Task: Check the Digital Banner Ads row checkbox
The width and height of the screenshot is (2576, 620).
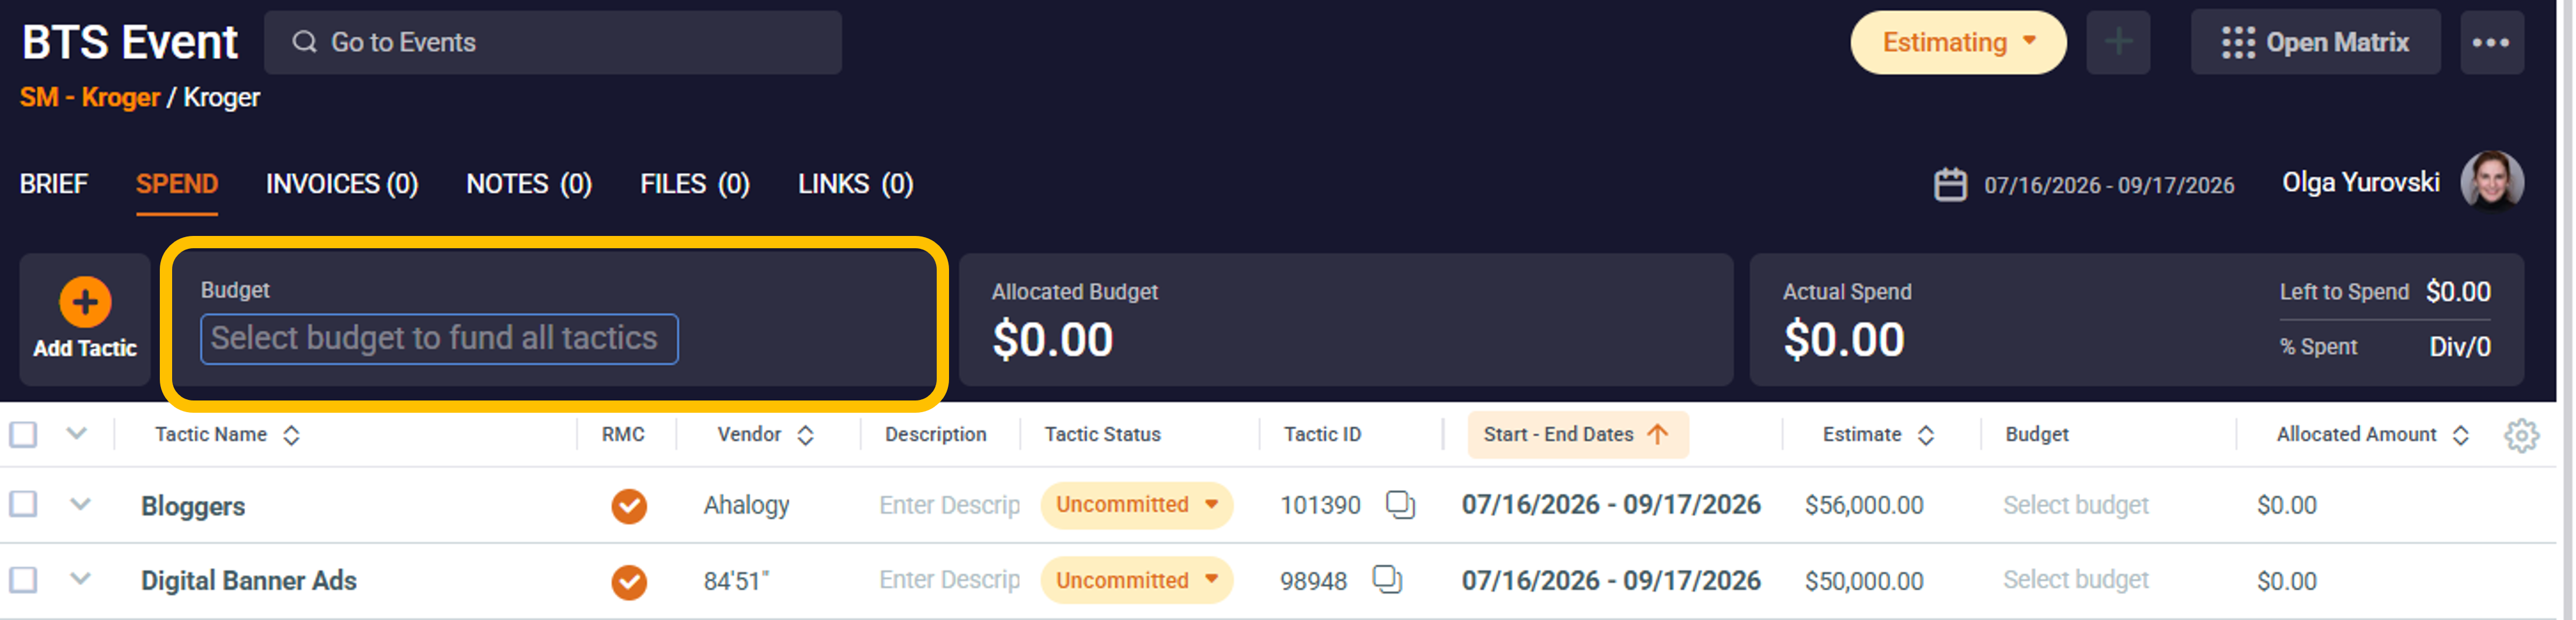Action: coord(23,580)
